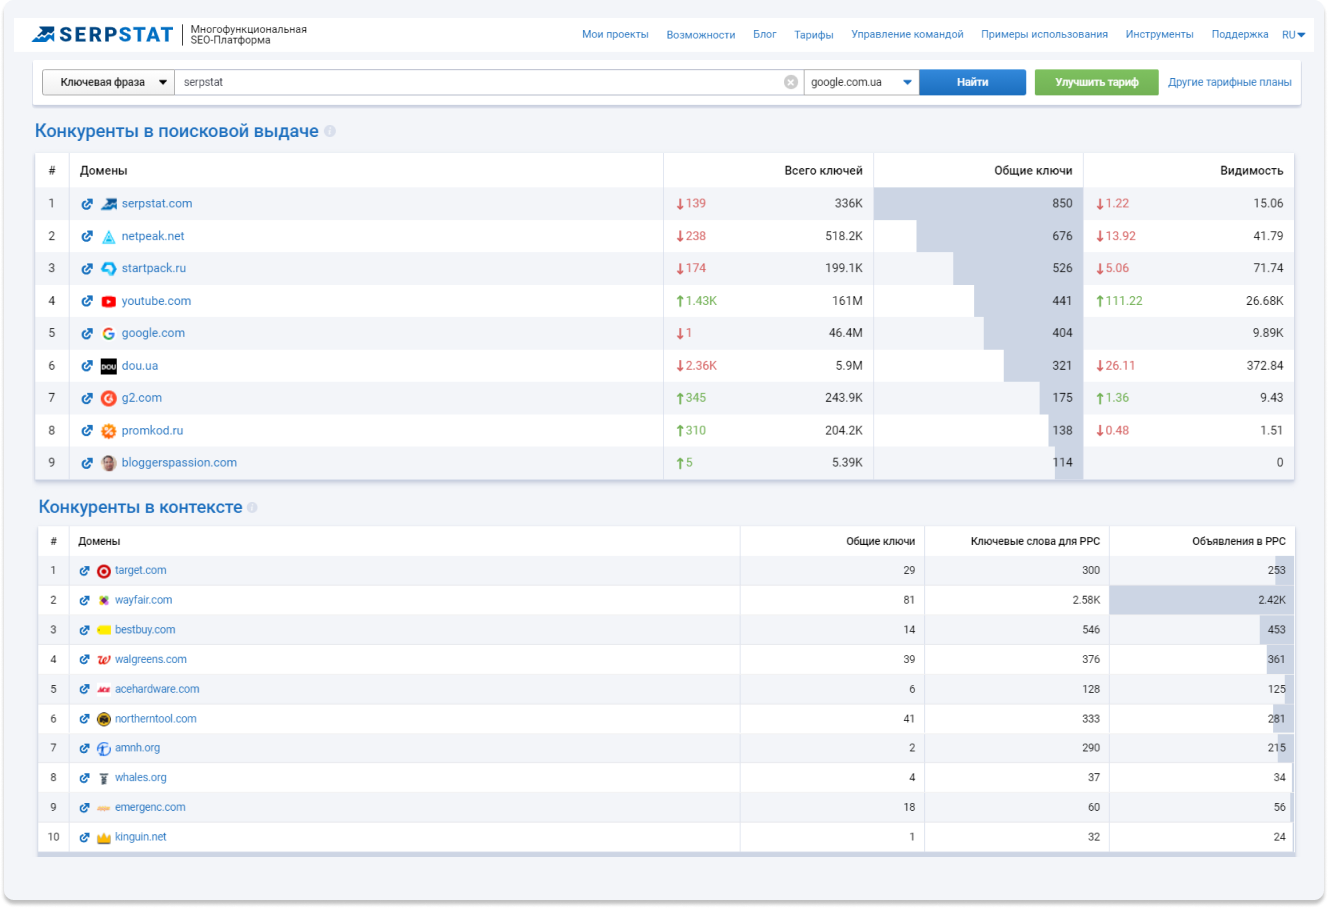Open external link icon for youtube.com
The width and height of the screenshot is (1328, 908).
[87, 301]
